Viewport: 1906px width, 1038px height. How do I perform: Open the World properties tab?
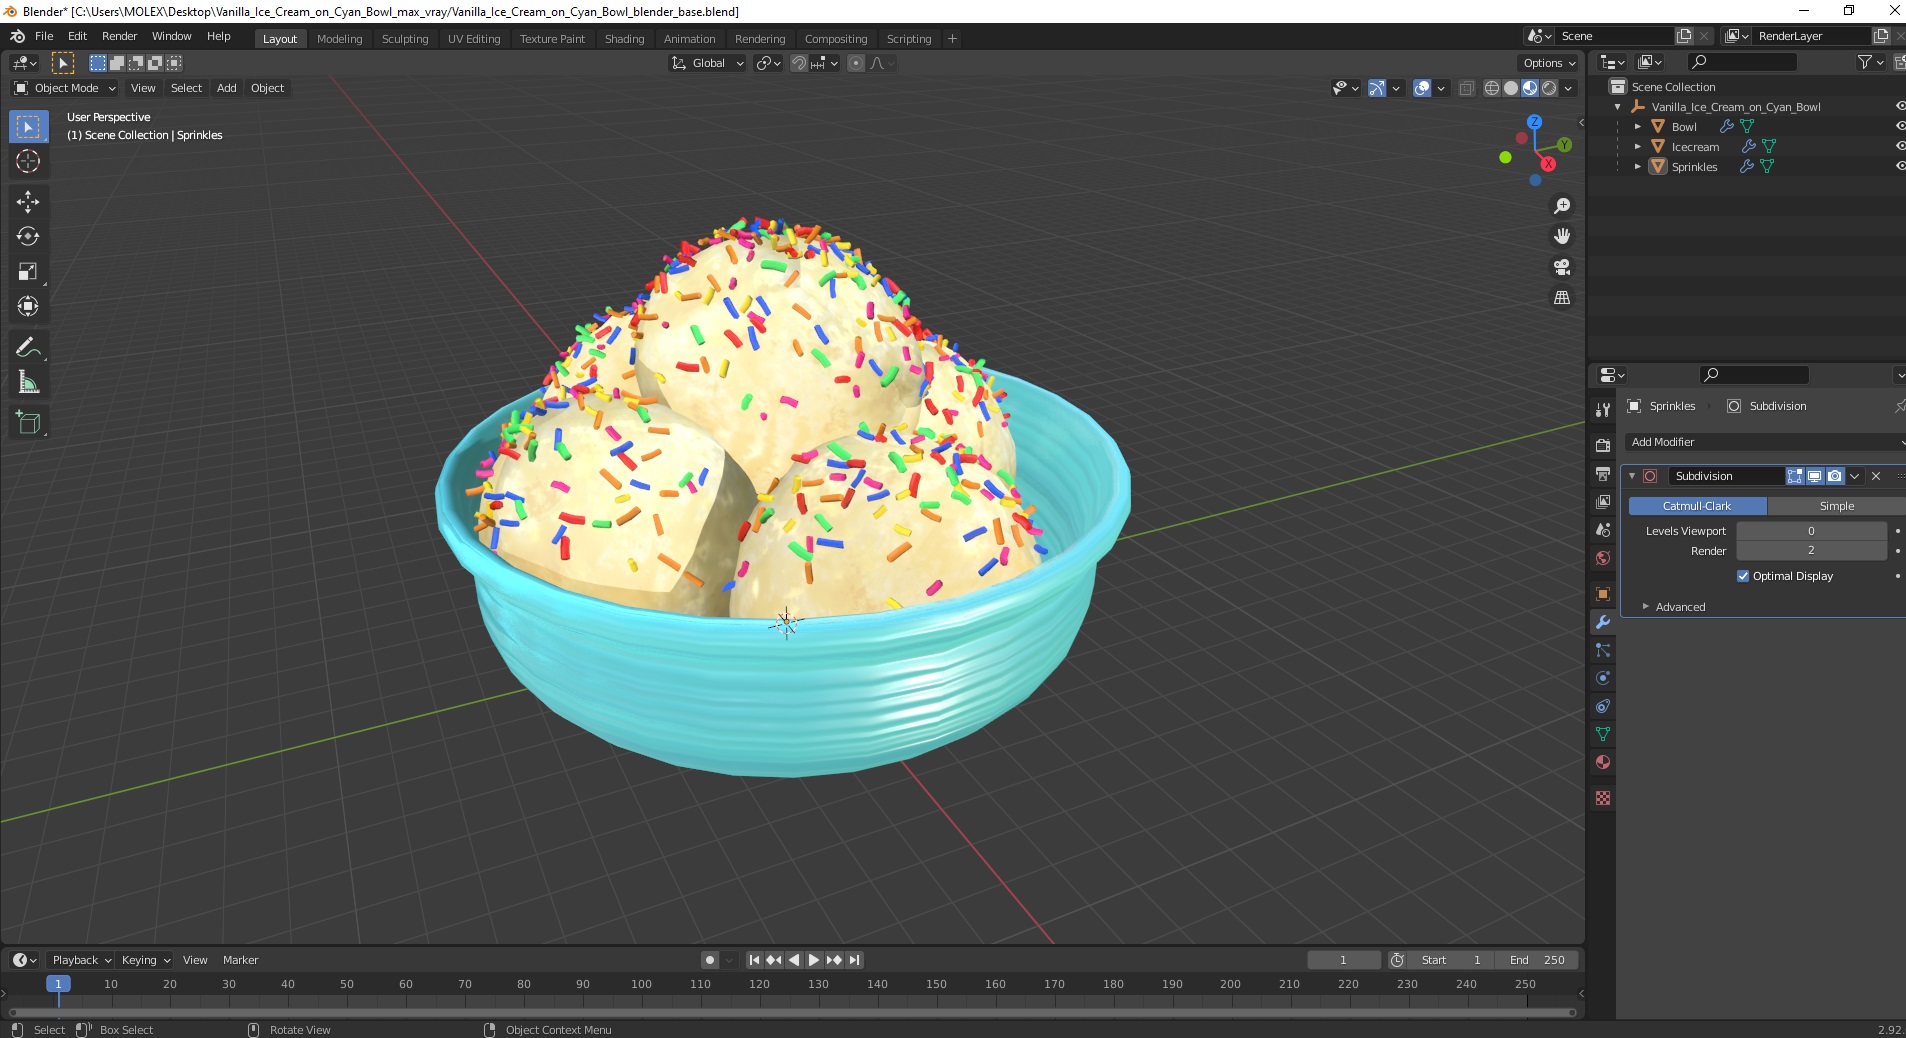pos(1603,558)
